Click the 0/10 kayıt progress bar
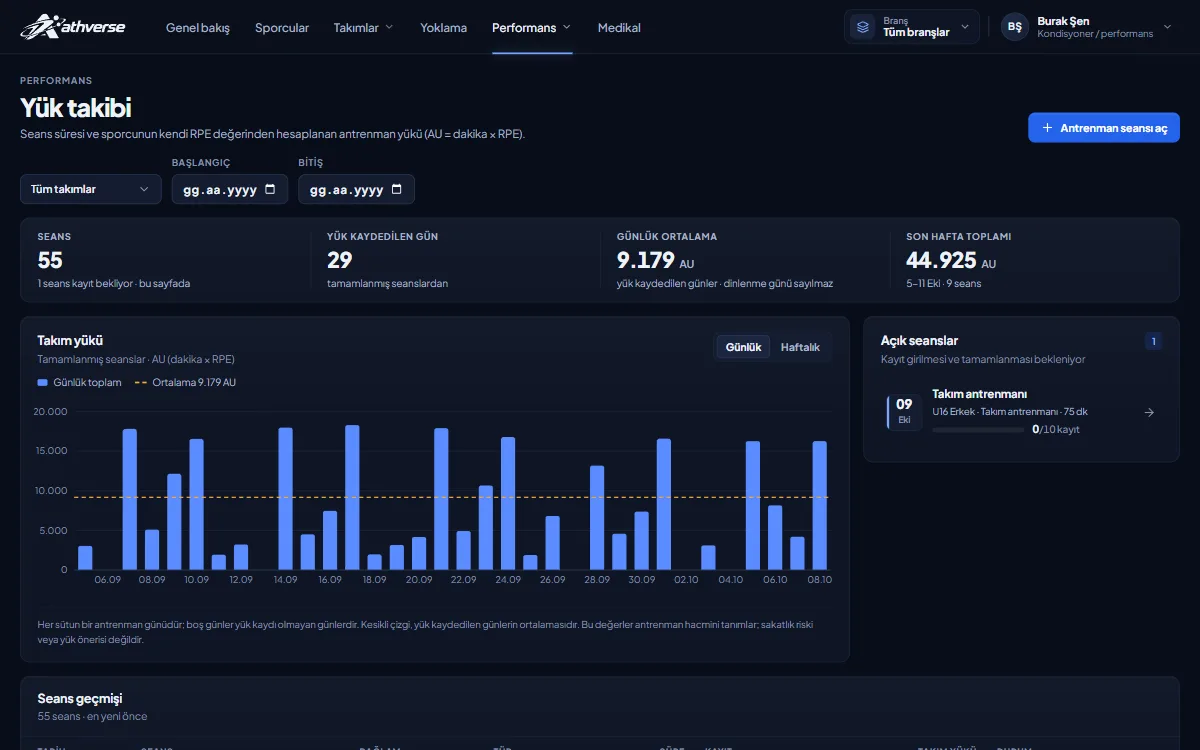Screen dimensions: 1200x750 [977, 430]
